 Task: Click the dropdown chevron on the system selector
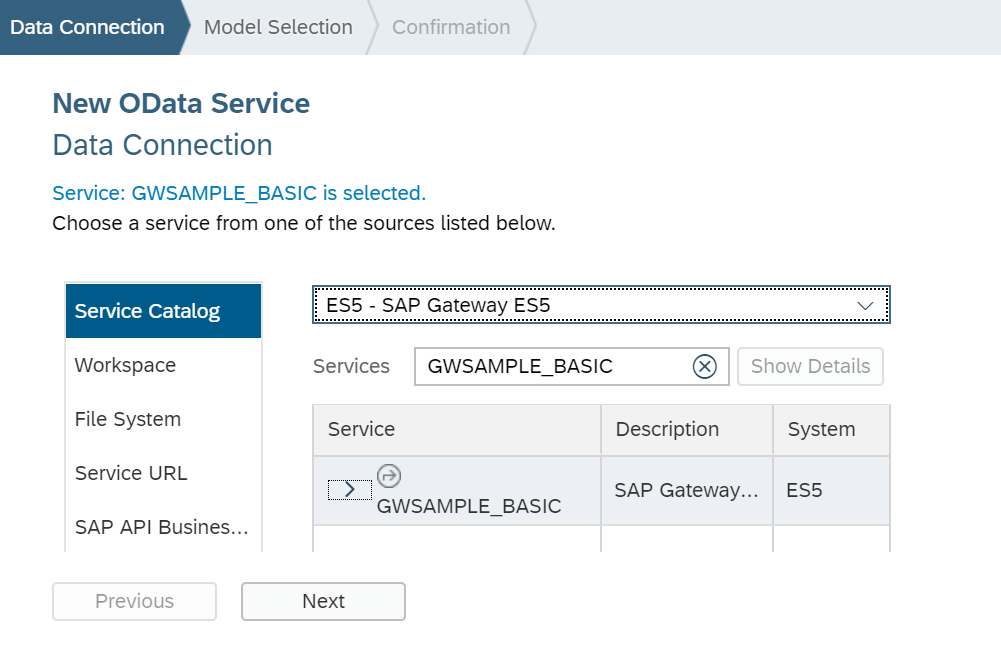coord(865,305)
